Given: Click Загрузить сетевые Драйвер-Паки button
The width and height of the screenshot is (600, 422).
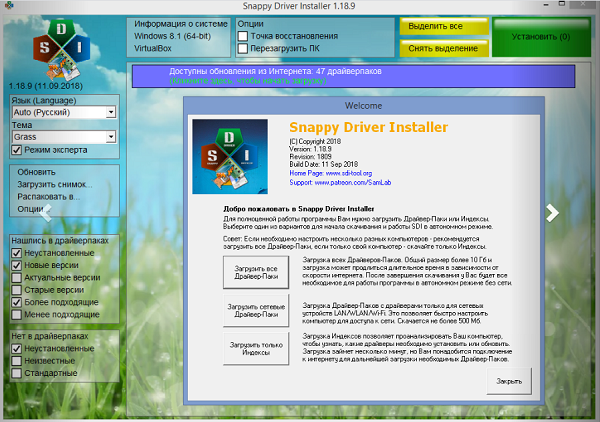Looking at the screenshot, I should [256, 310].
